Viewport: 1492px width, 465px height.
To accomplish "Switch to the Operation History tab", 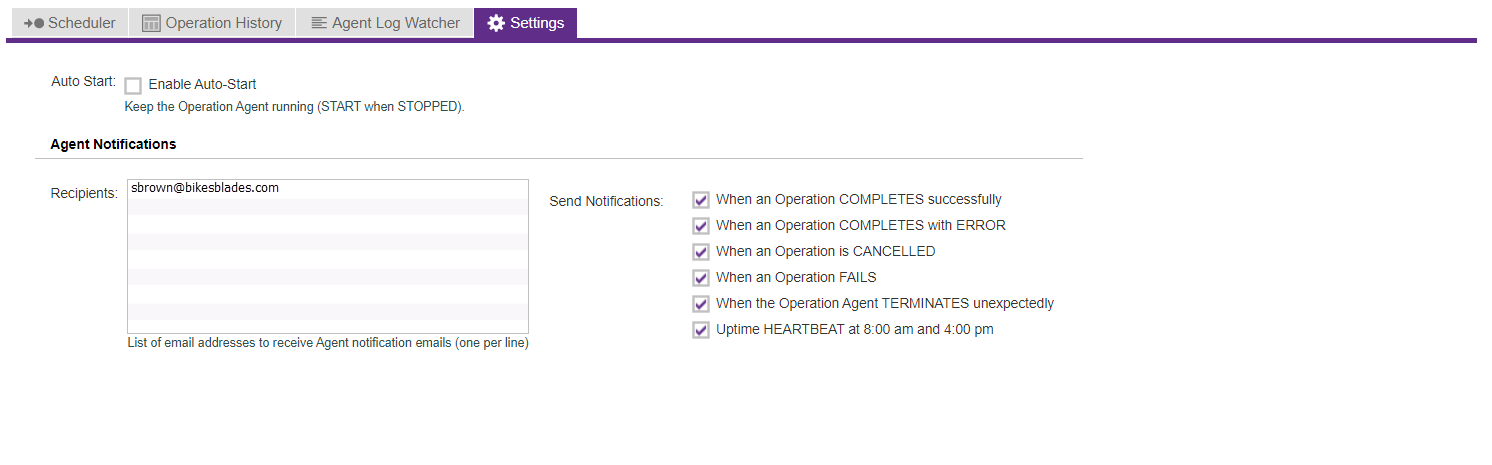I will pyautogui.click(x=223, y=23).
